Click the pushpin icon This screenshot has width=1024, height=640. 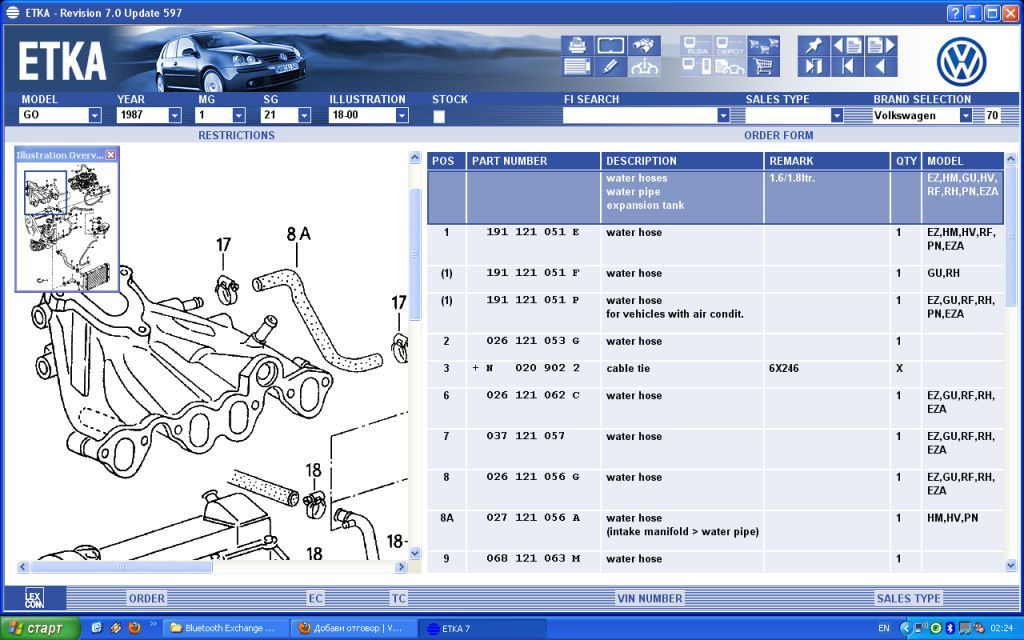click(x=812, y=46)
